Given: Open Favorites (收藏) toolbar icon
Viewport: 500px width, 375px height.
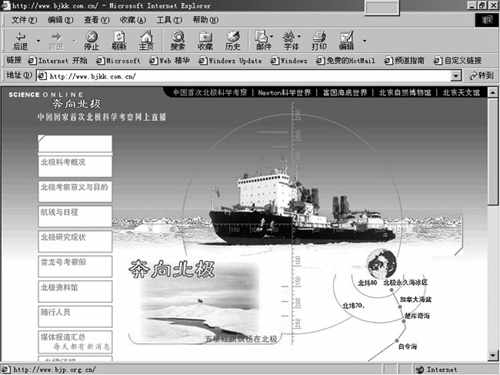Looking at the screenshot, I should [205, 41].
